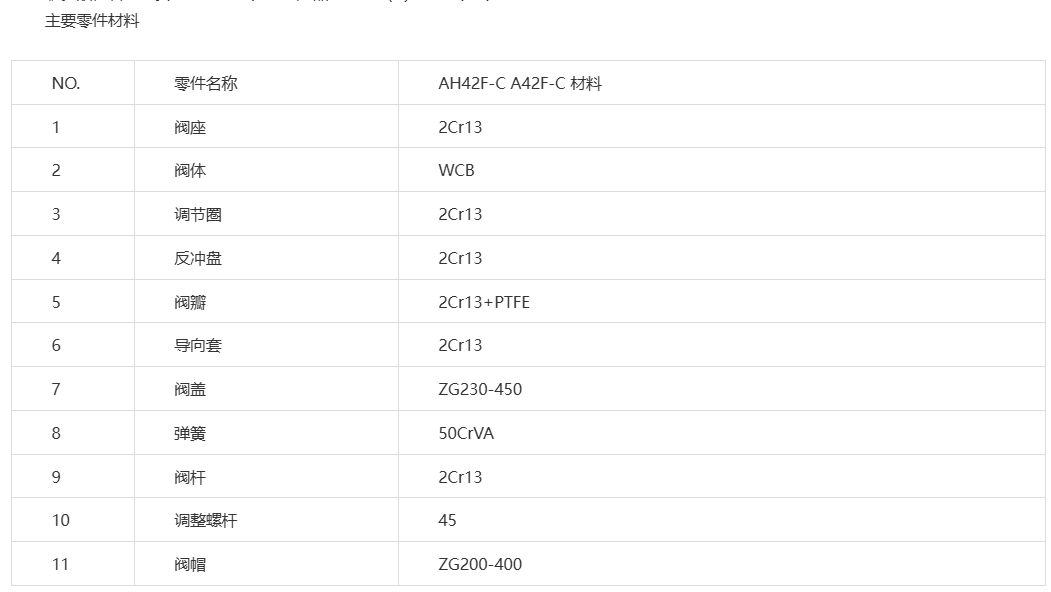The width and height of the screenshot is (1051, 592).
Task: Select the 阀瓣 part name cell
Action: (266, 302)
